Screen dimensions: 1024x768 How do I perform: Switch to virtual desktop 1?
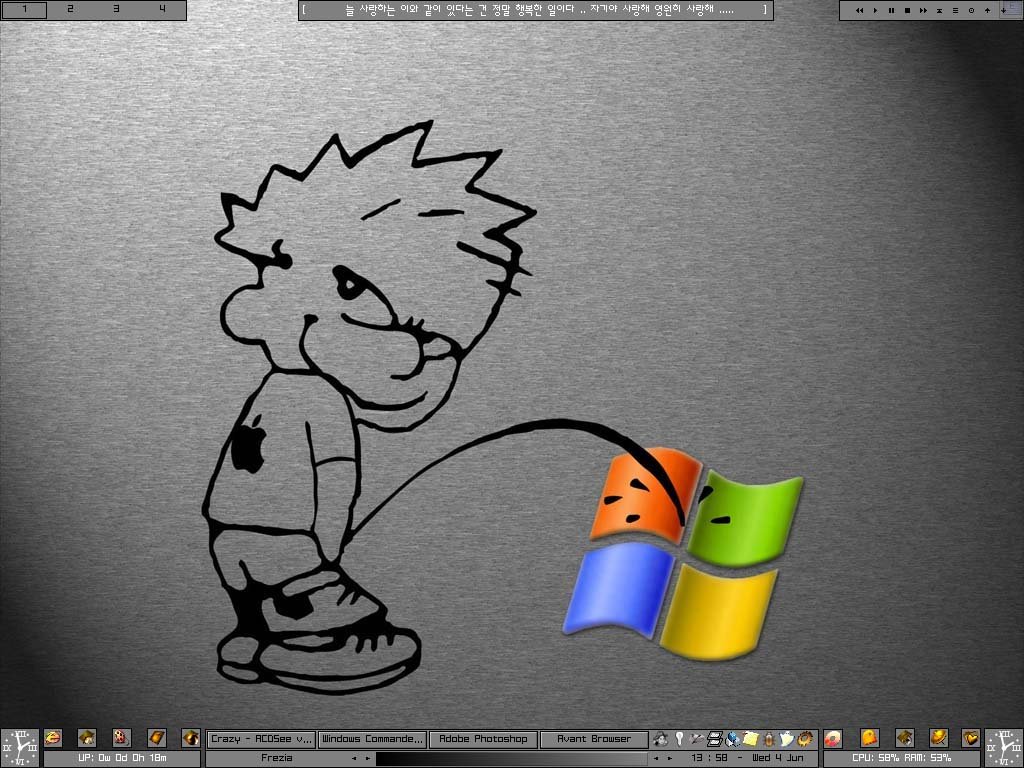click(25, 10)
